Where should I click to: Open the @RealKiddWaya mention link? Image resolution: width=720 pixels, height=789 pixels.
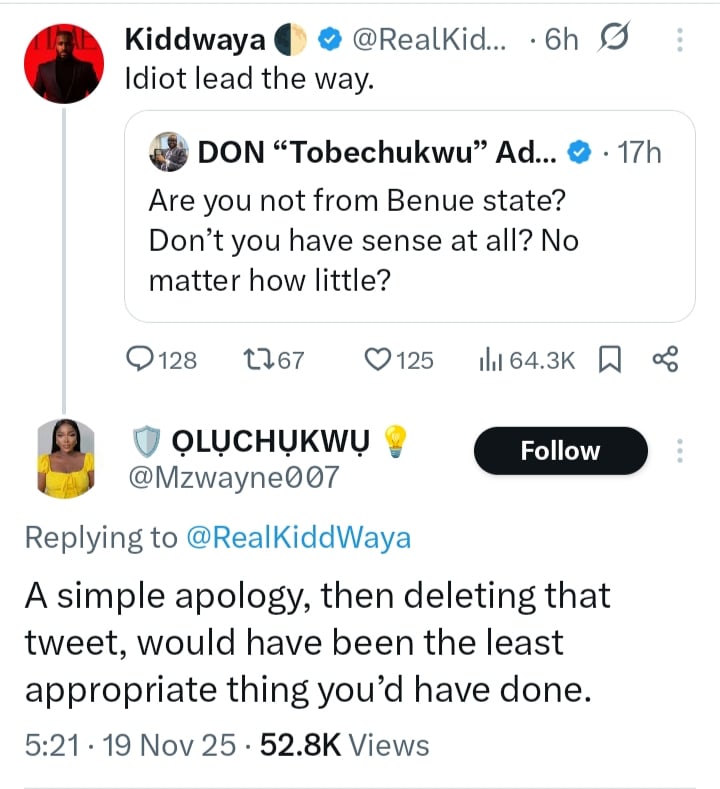pyautogui.click(x=298, y=537)
